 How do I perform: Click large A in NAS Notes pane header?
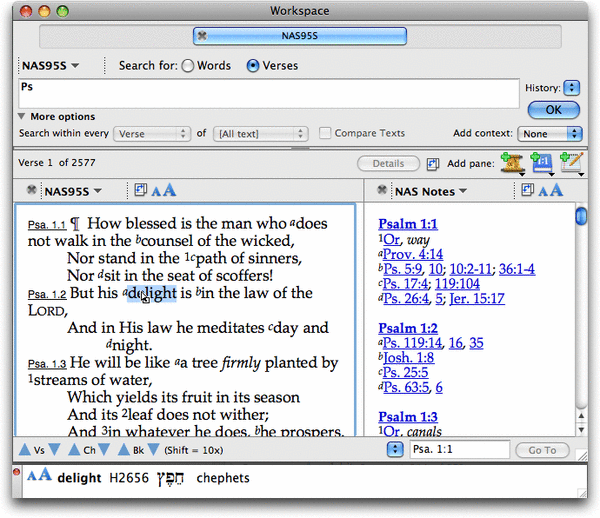(x=556, y=190)
